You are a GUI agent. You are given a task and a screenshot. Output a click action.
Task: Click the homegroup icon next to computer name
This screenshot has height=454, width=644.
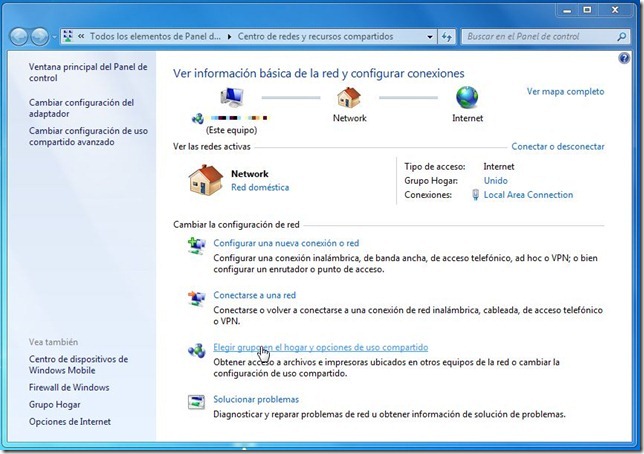click(x=198, y=119)
